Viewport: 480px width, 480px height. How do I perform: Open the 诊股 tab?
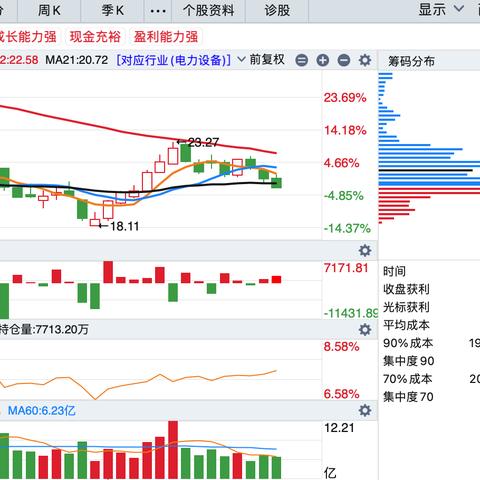point(277,10)
